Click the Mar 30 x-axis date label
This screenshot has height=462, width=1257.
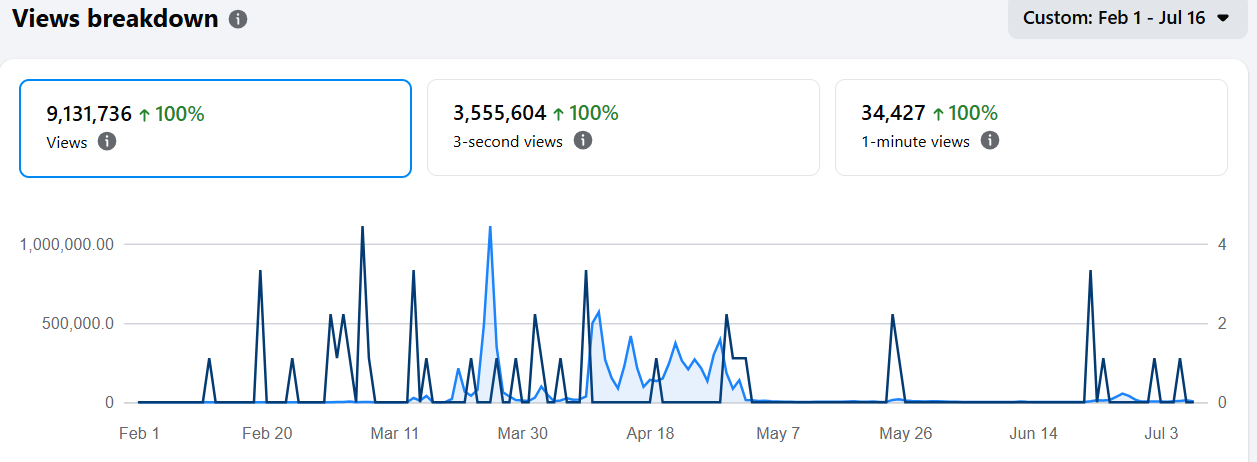pos(523,433)
